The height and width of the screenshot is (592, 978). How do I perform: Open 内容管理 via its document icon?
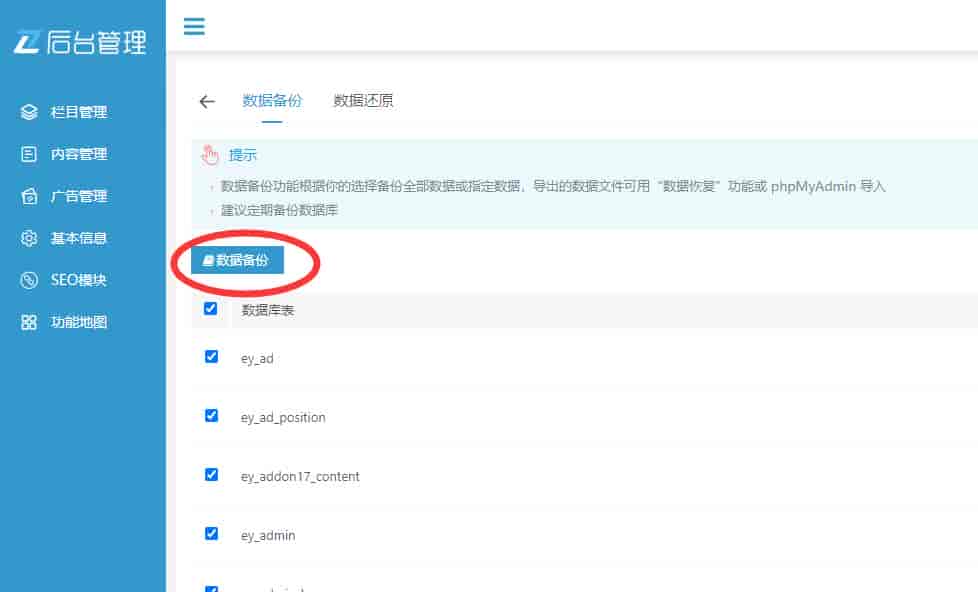[28, 154]
